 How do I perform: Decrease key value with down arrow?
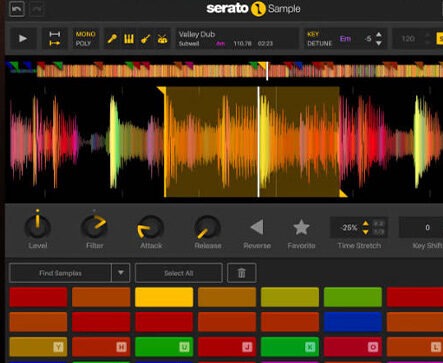[379, 43]
